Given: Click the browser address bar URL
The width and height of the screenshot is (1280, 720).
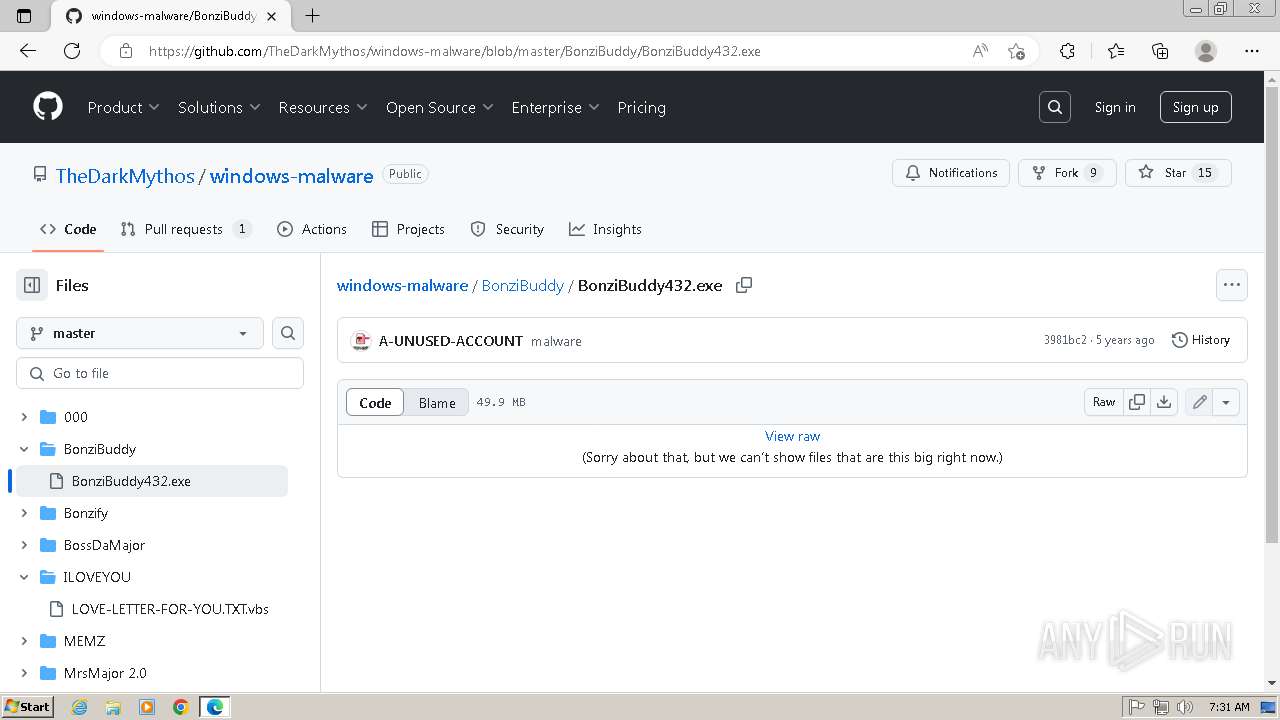Looking at the screenshot, I should (x=455, y=51).
